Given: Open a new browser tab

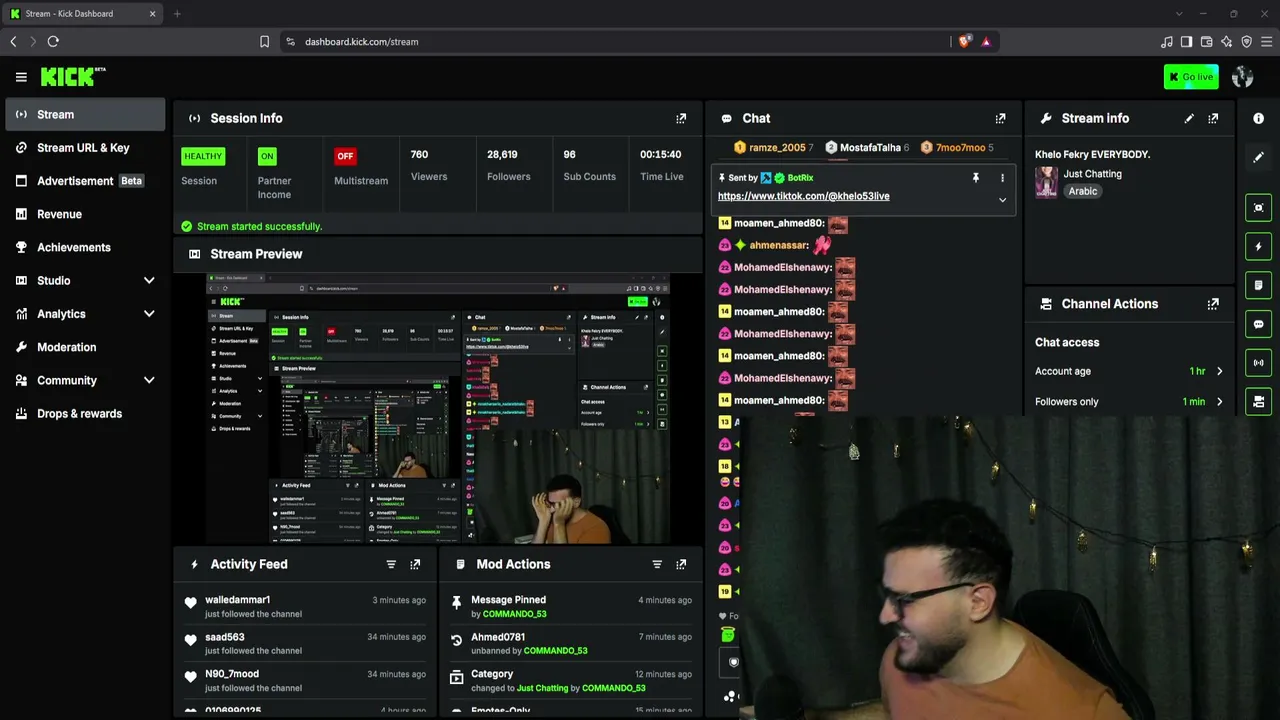Looking at the screenshot, I should pyautogui.click(x=177, y=14).
